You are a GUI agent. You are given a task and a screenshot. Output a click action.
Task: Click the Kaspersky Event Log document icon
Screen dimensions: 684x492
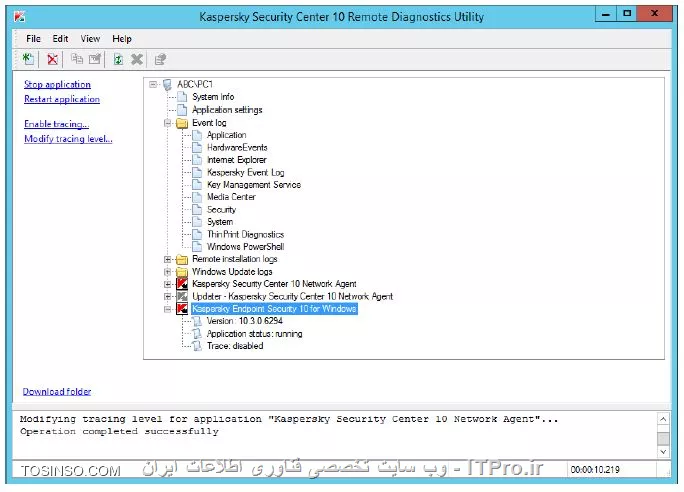pyautogui.click(x=197, y=173)
